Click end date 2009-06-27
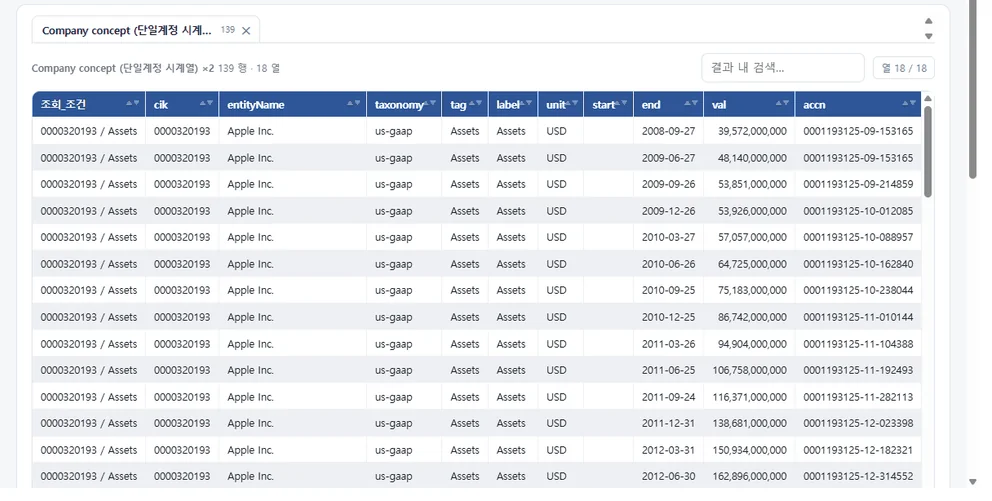This screenshot has height=501, width=992. (668, 158)
